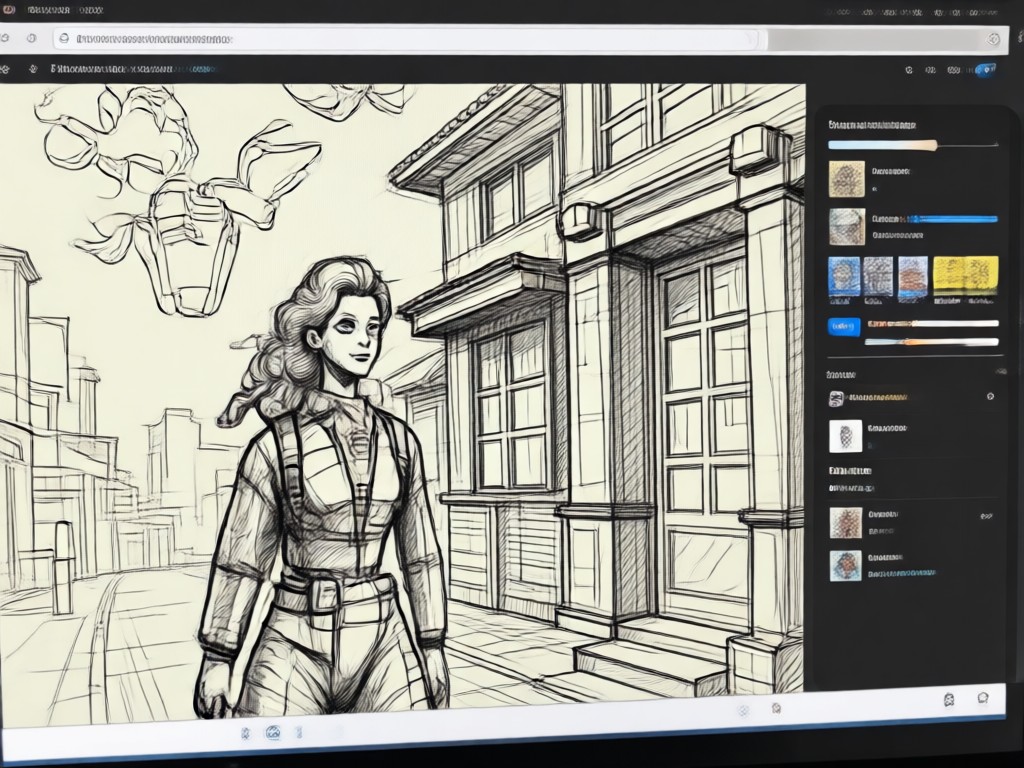Image resolution: width=1024 pixels, height=768 pixels.
Task: Click the small round icon ending the orange-text row
Action: (x=990, y=396)
